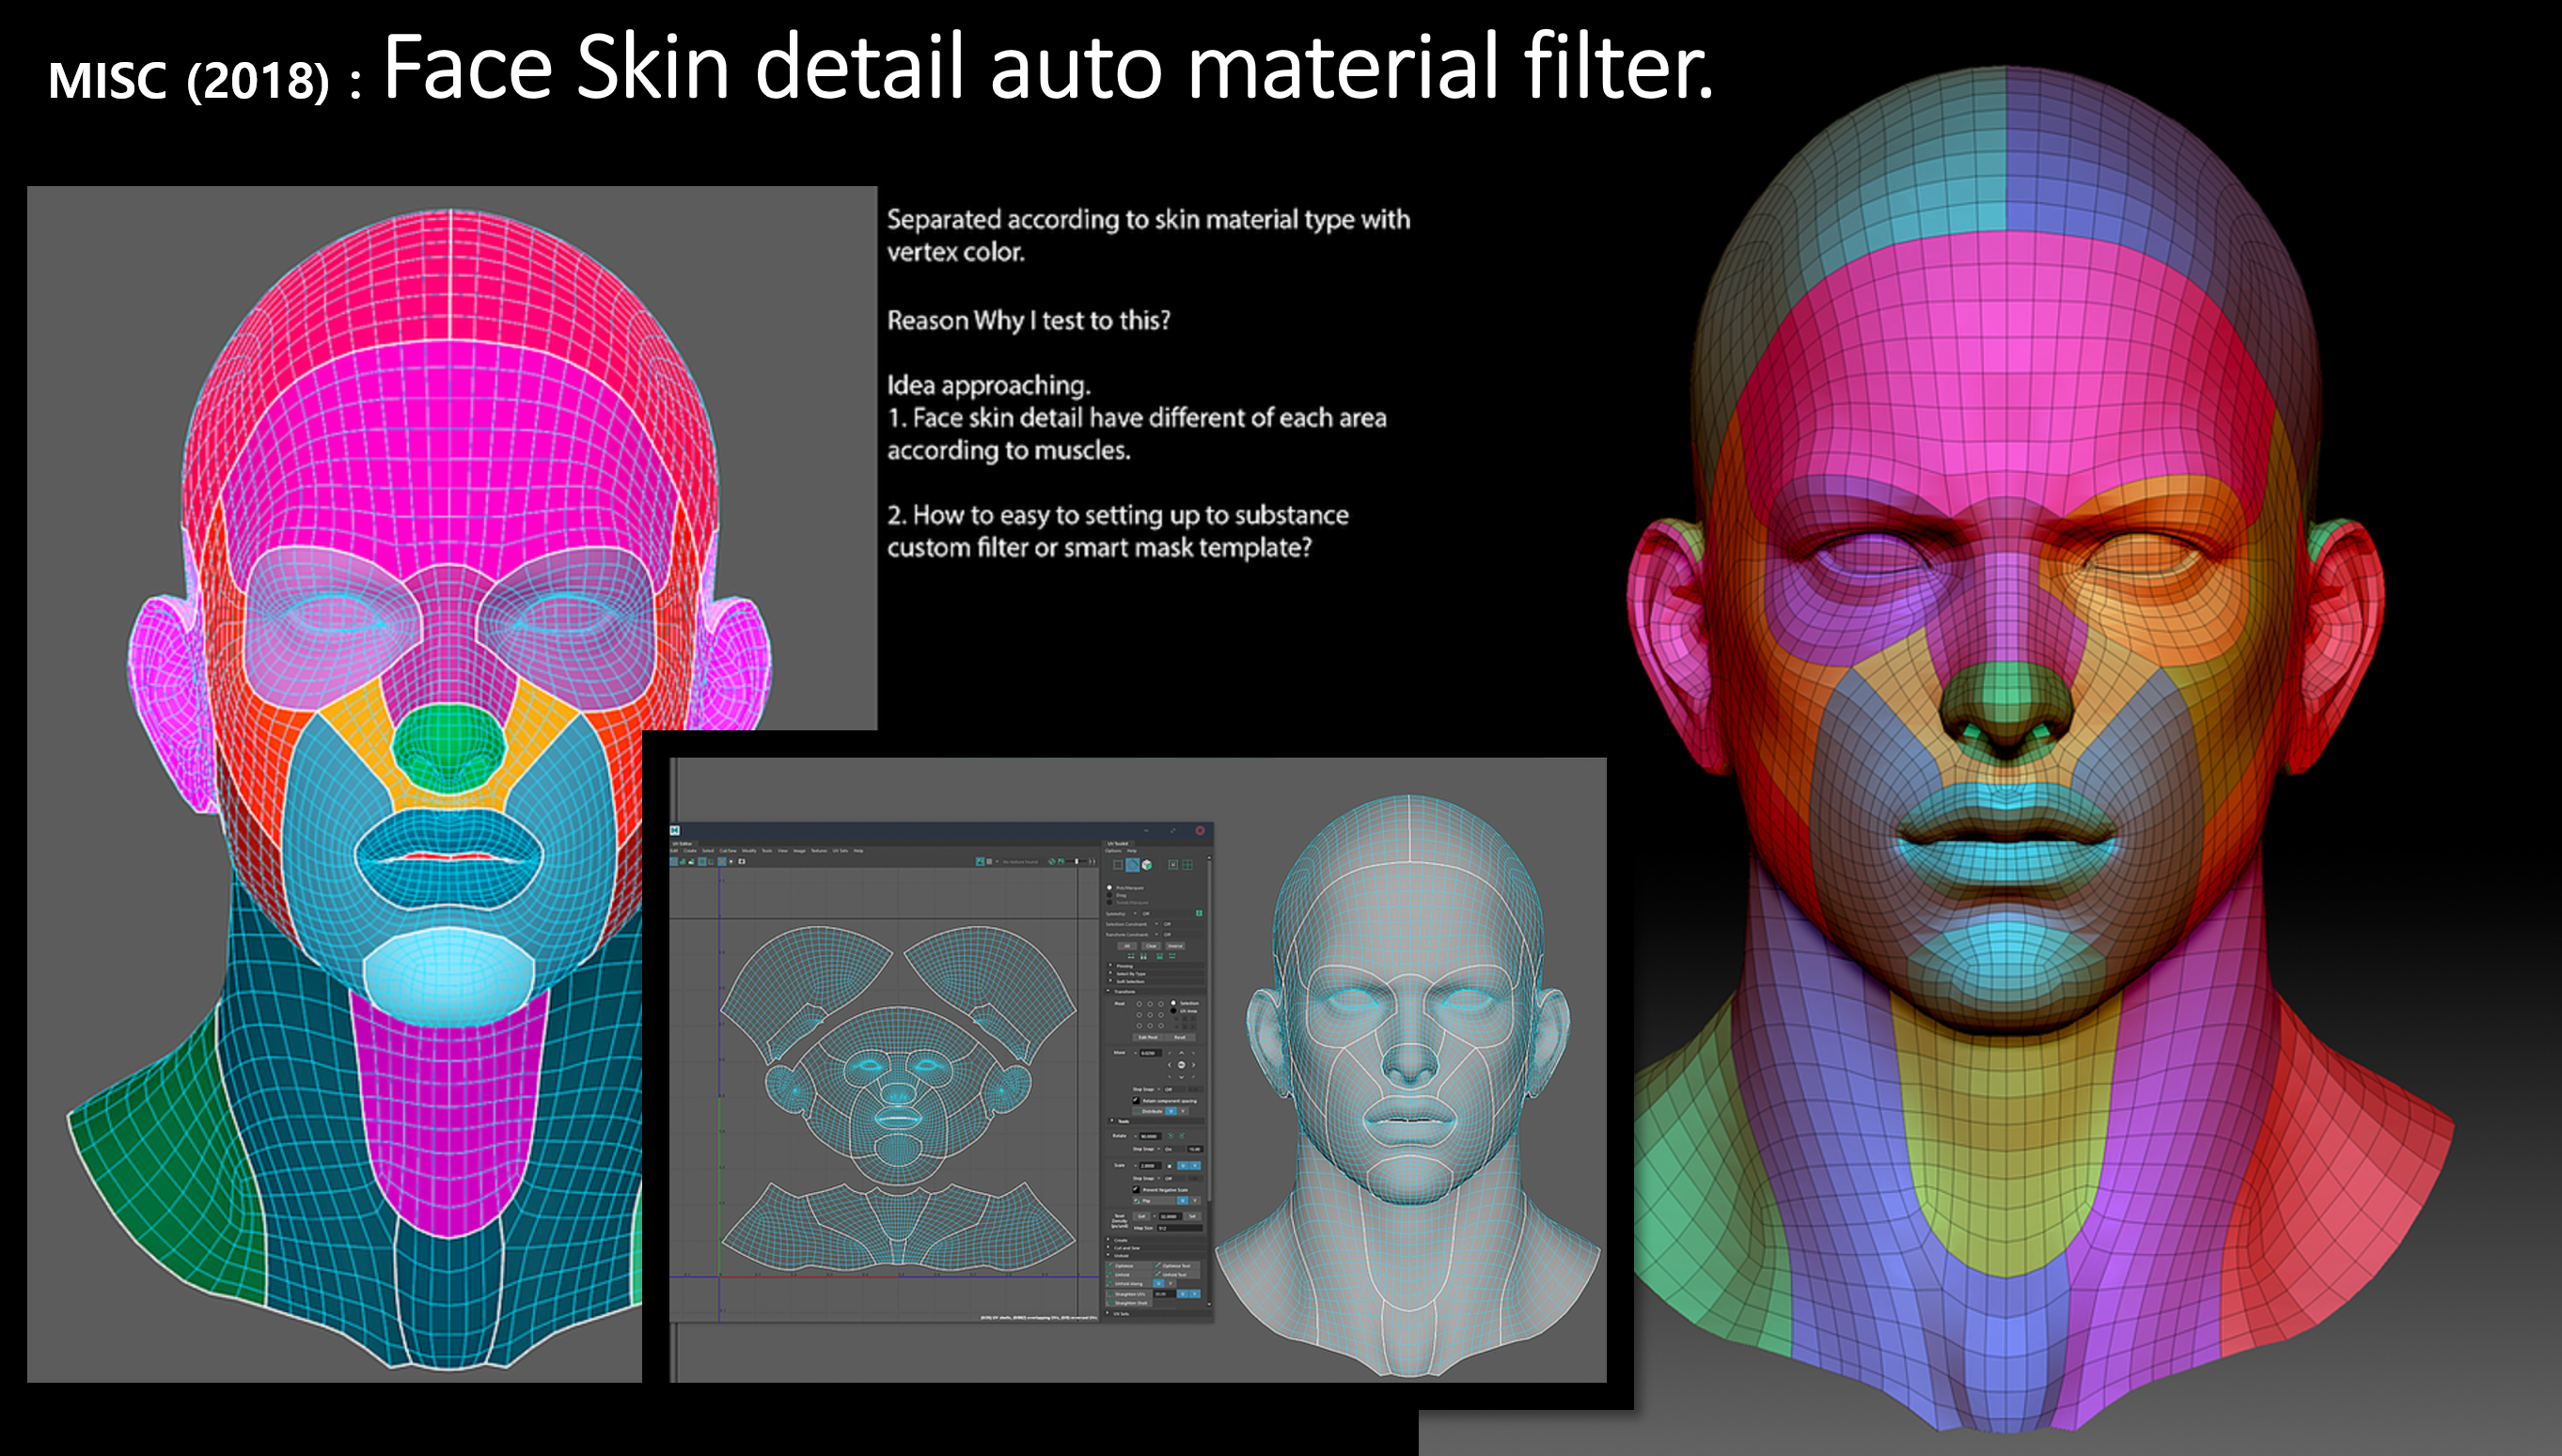Viewport: 2562px width, 1456px height.
Task: Toggle Retain component spacing checkbox
Action: (1137, 1101)
